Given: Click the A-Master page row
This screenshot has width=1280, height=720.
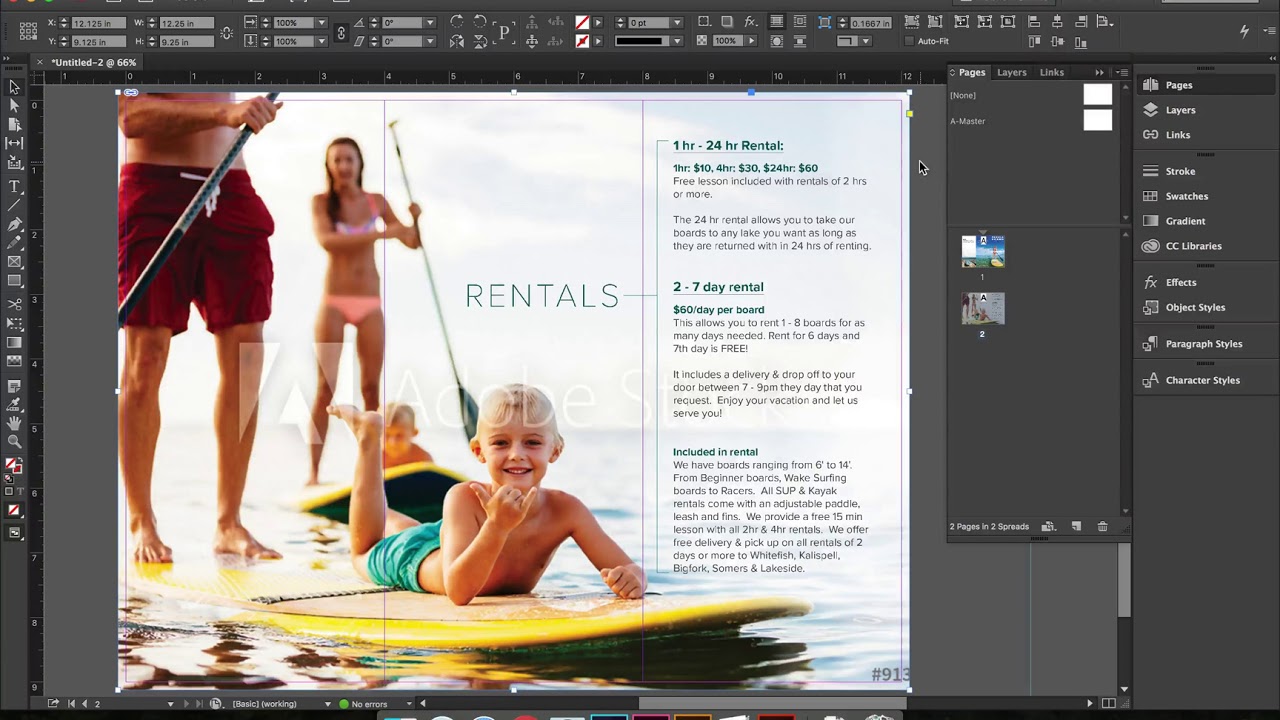Looking at the screenshot, I should tap(1030, 121).
